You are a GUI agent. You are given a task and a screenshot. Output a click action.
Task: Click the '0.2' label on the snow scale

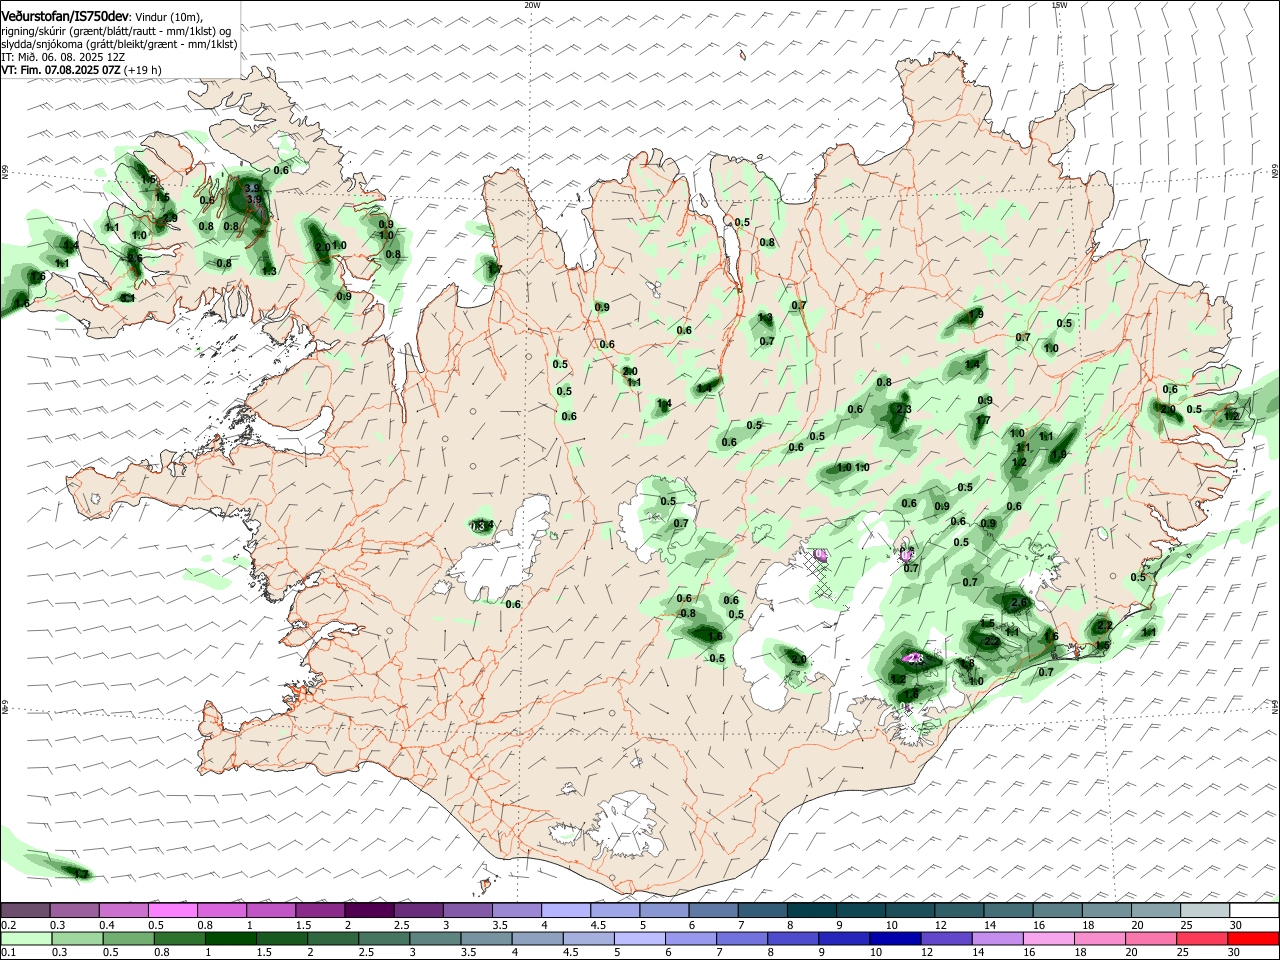pyautogui.click(x=8, y=925)
